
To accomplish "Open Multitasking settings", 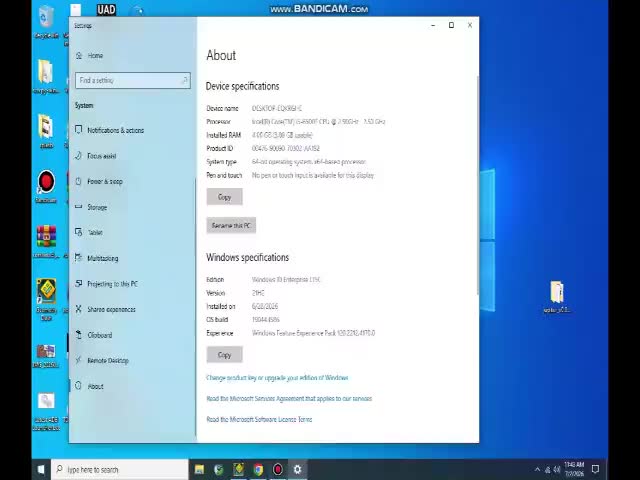I will coord(103,258).
